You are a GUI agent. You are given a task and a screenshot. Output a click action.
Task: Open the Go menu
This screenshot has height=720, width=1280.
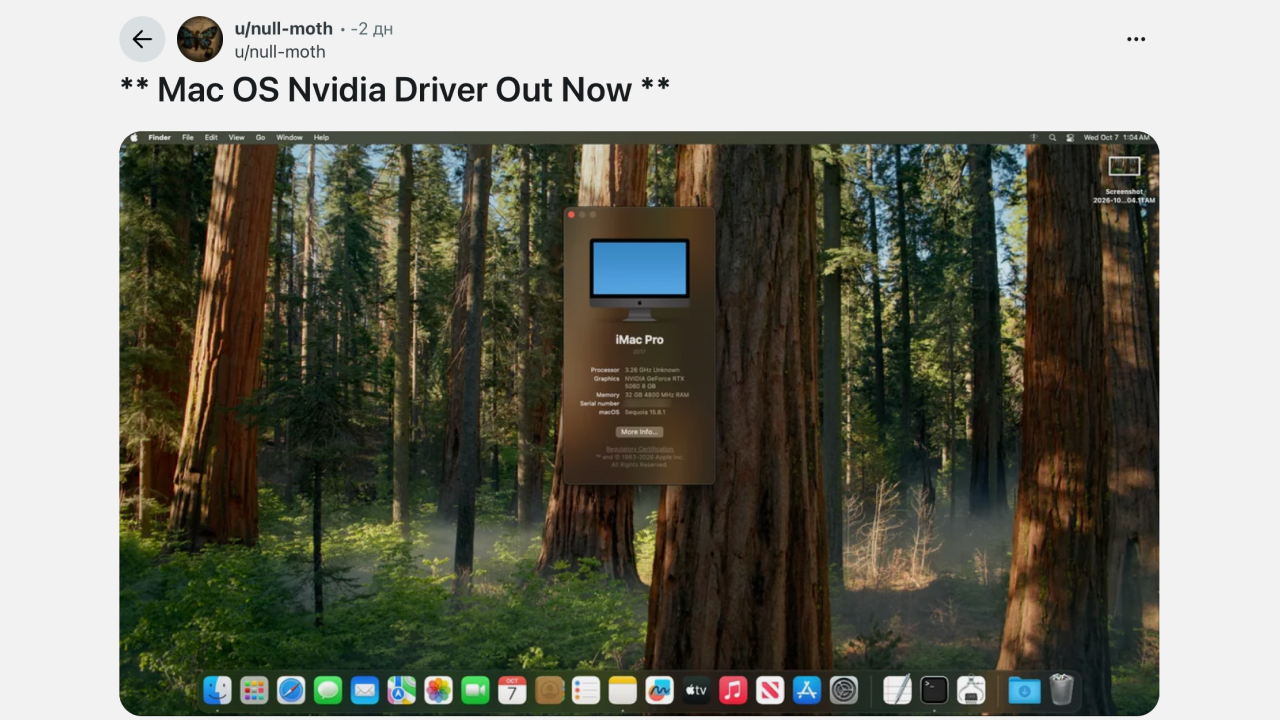click(x=260, y=137)
